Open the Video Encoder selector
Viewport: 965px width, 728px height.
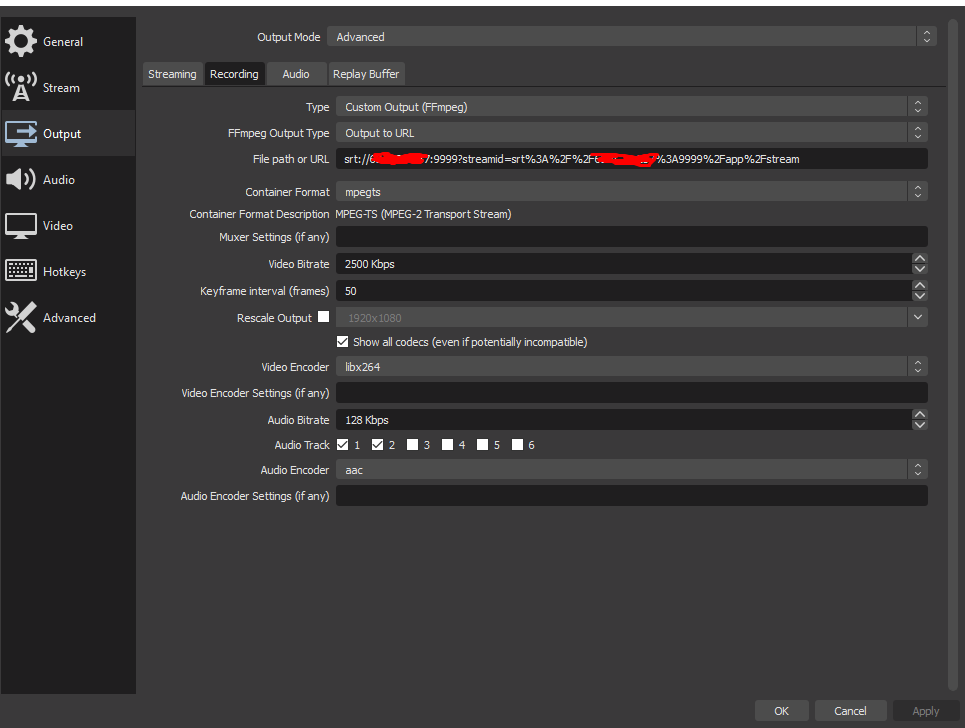click(918, 366)
